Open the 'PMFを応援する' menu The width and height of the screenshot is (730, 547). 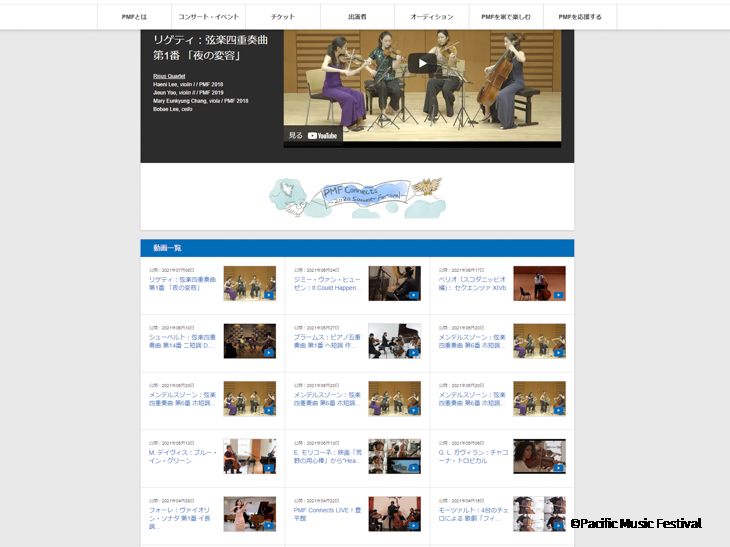[x=580, y=17]
